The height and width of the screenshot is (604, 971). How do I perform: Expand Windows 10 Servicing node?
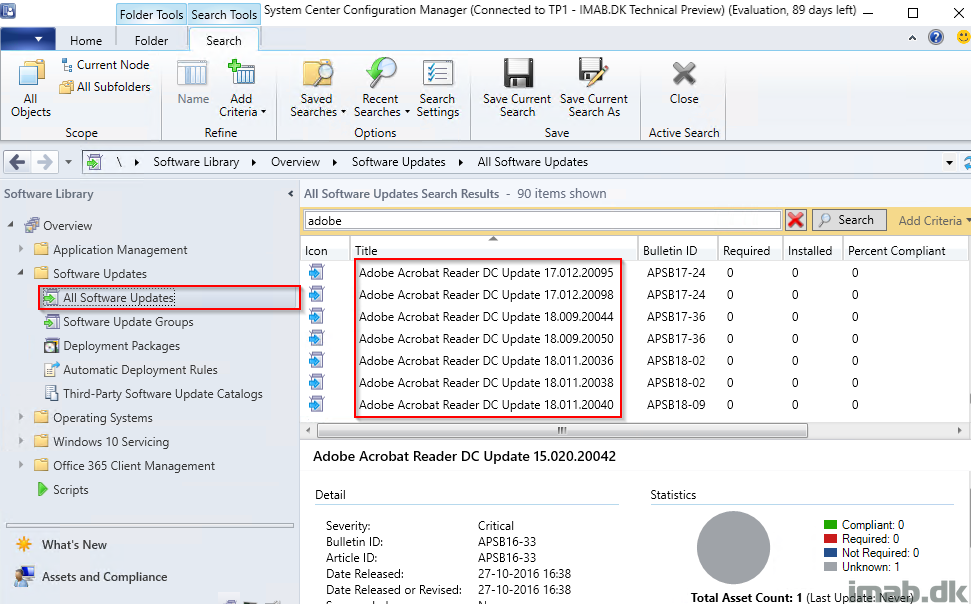pos(21,441)
